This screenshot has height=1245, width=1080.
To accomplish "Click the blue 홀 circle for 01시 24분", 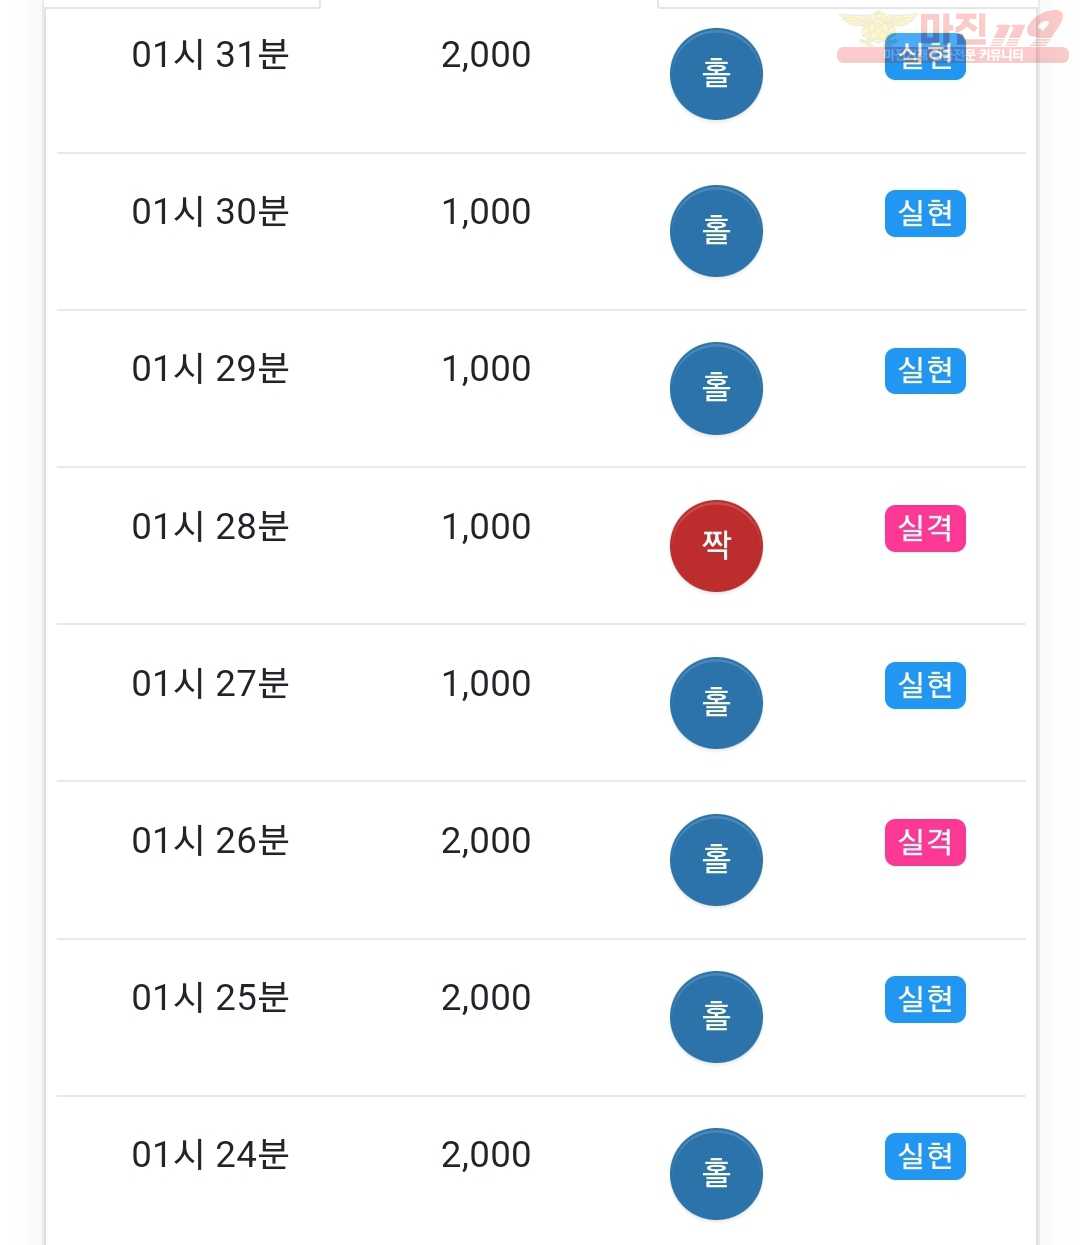I will [x=716, y=1174].
